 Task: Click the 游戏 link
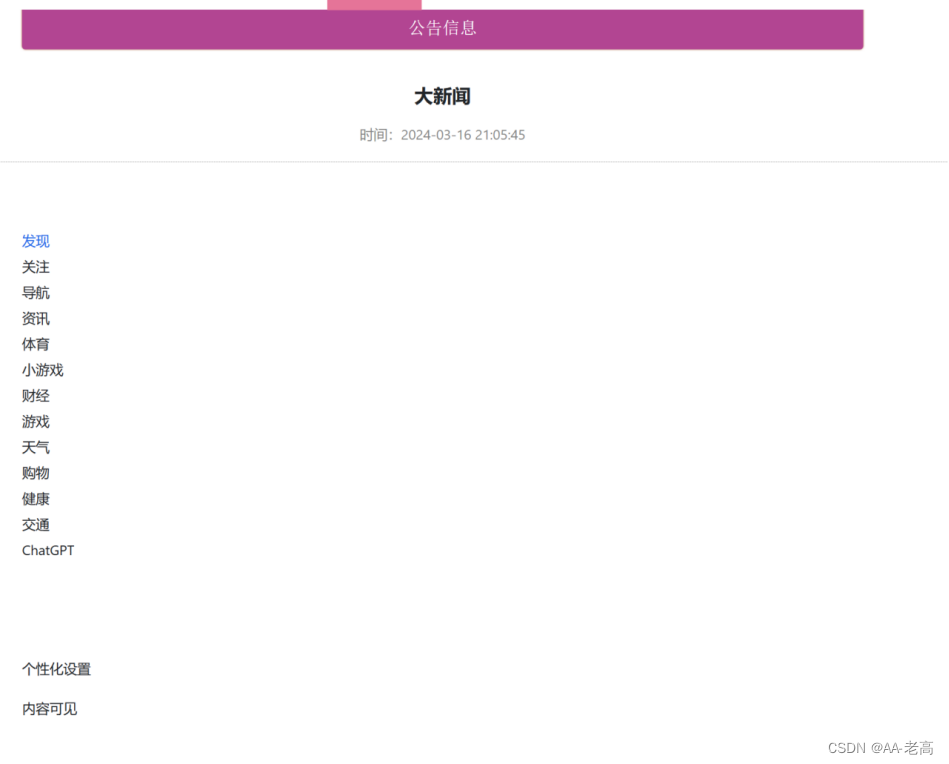[x=36, y=421]
